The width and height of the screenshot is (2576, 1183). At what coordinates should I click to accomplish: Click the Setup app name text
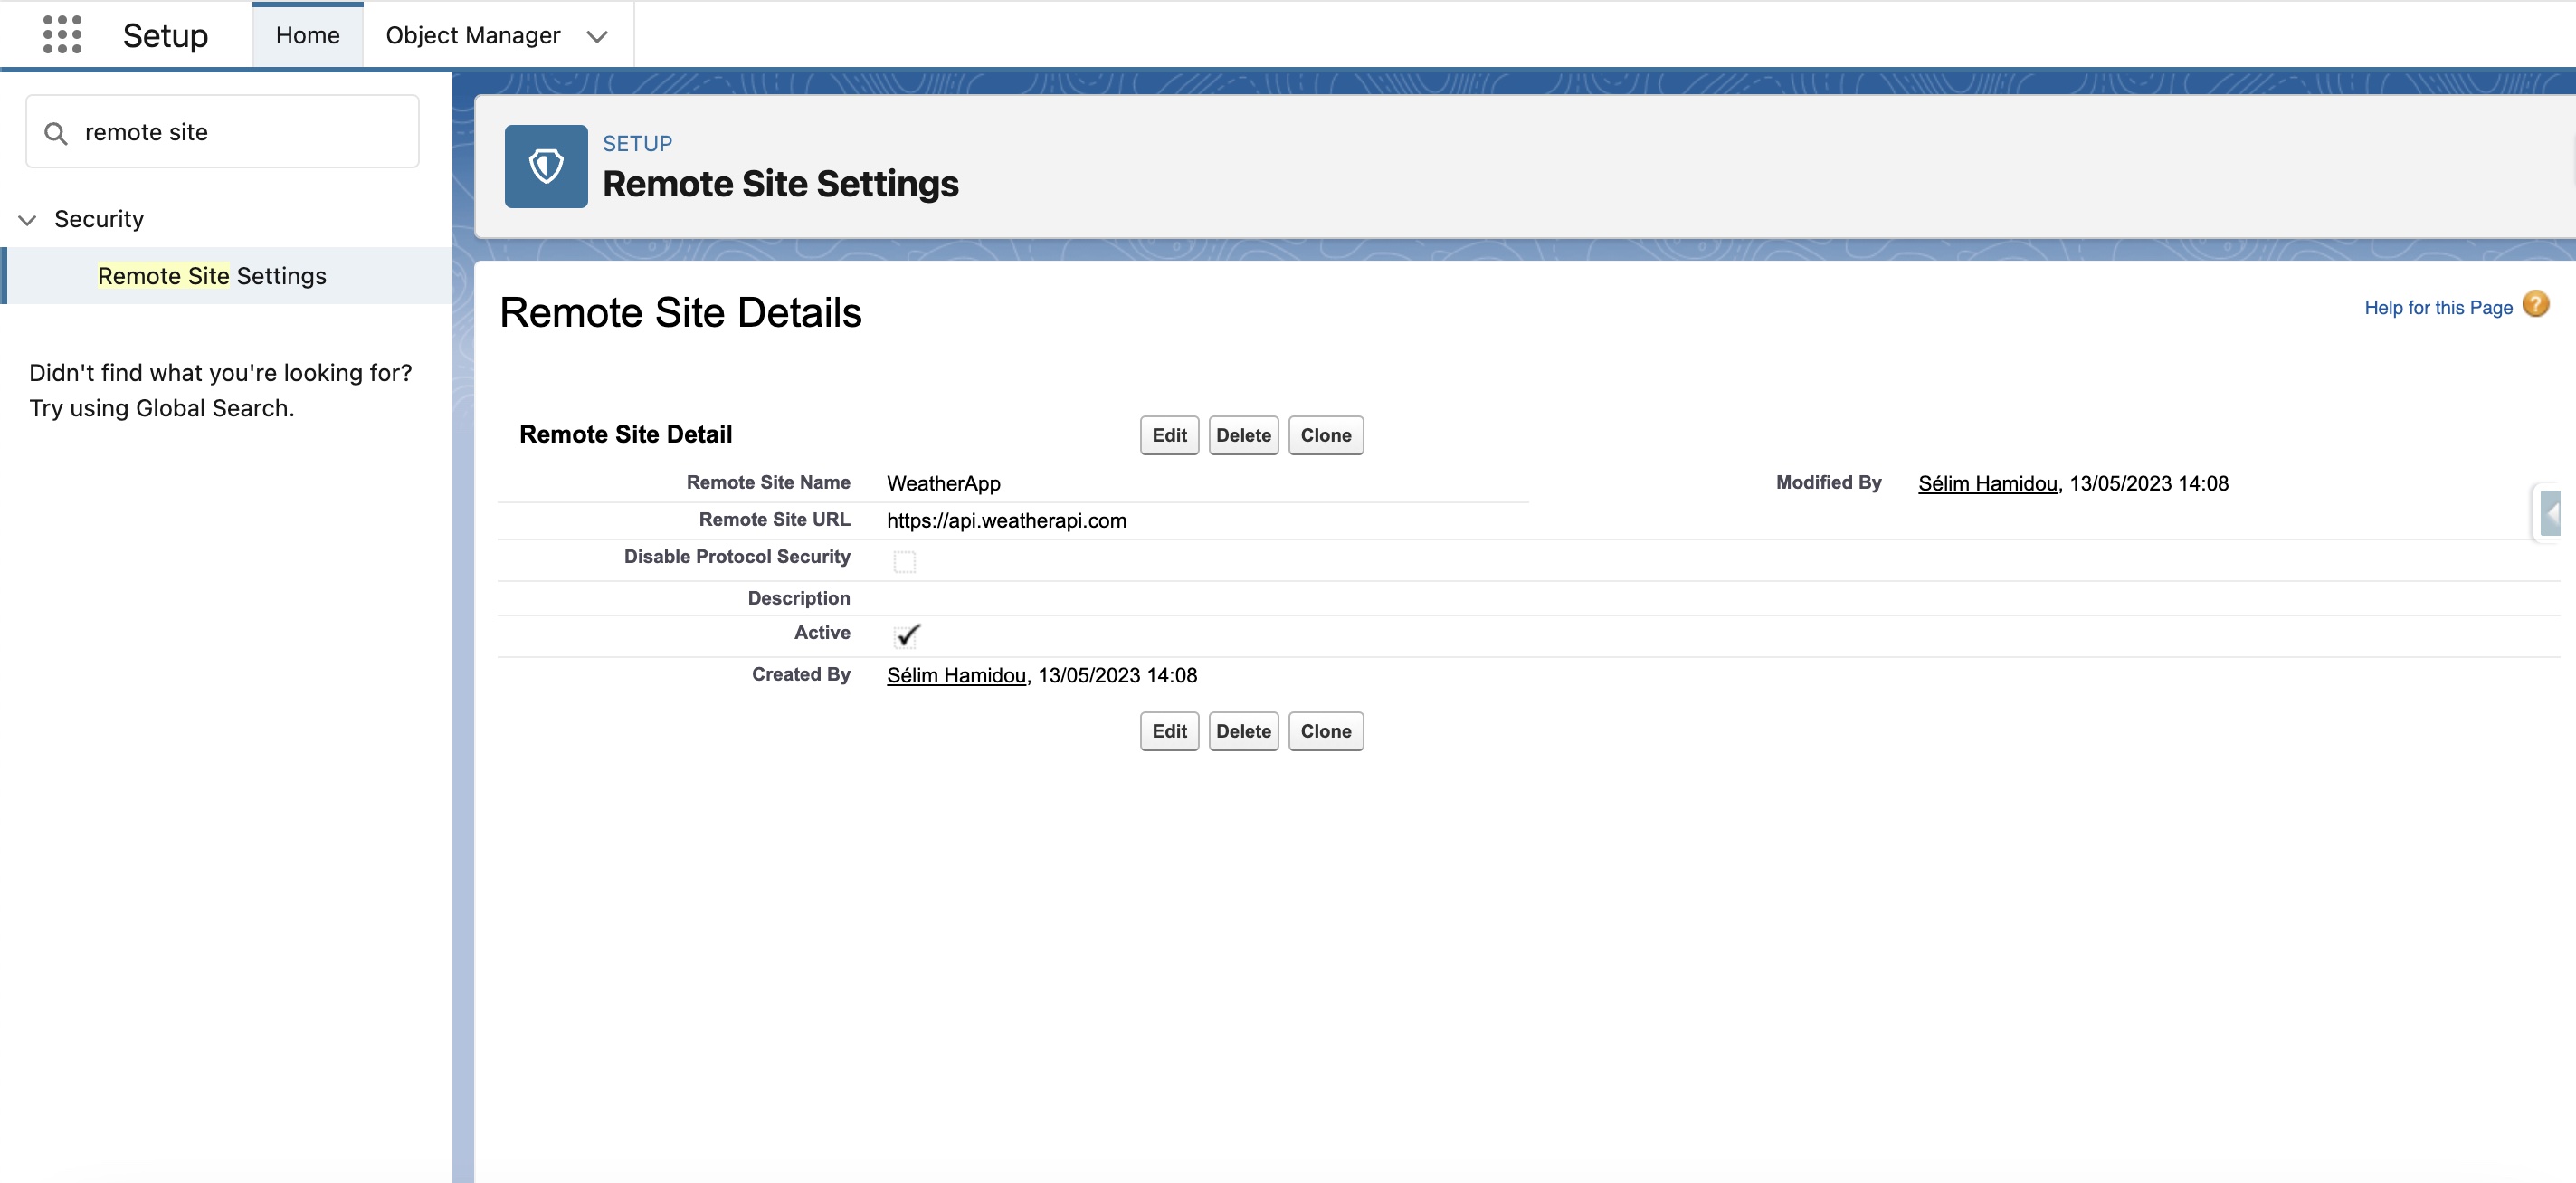point(165,36)
